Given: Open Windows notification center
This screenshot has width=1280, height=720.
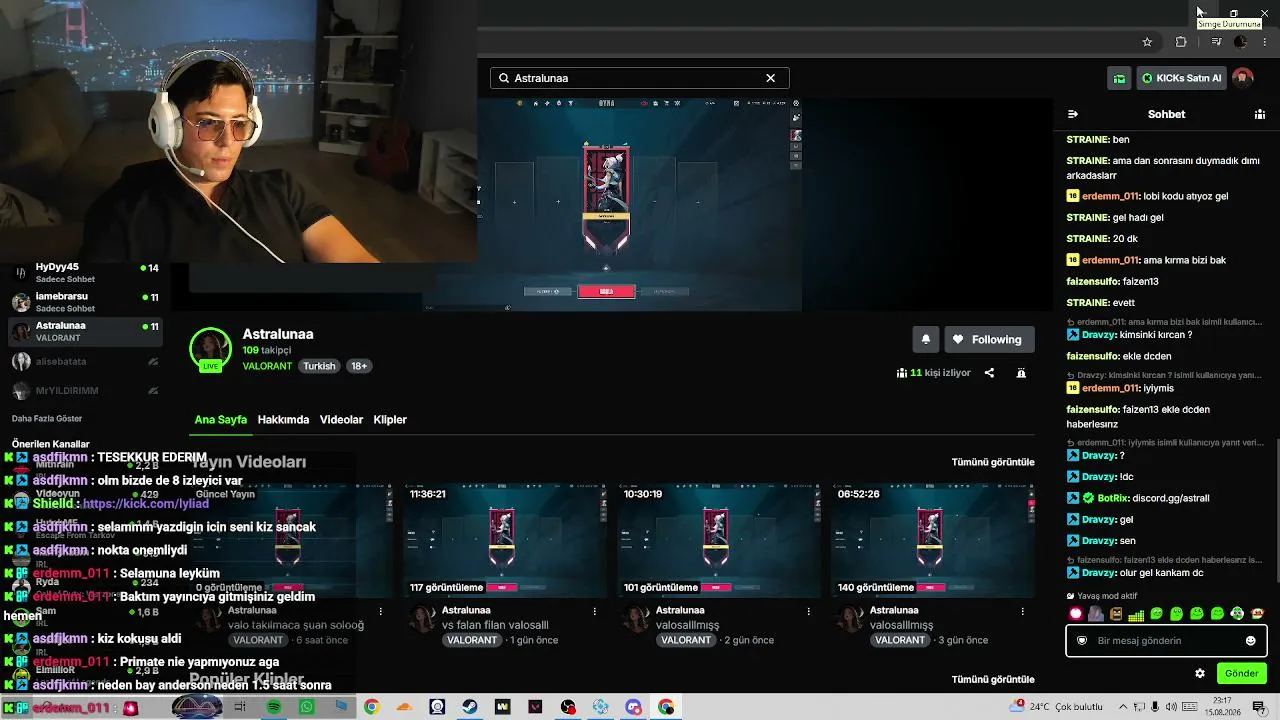Looking at the screenshot, I should tap(1260, 707).
